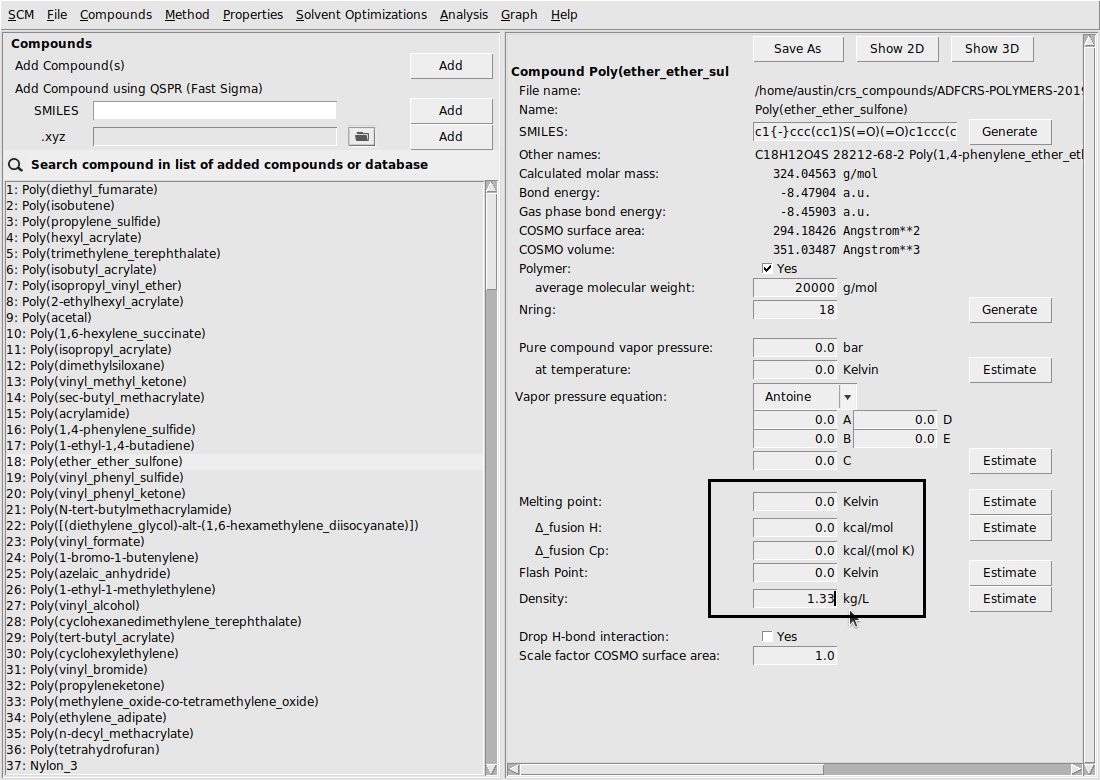Open the Help menu
This screenshot has width=1100, height=780.
point(564,15)
